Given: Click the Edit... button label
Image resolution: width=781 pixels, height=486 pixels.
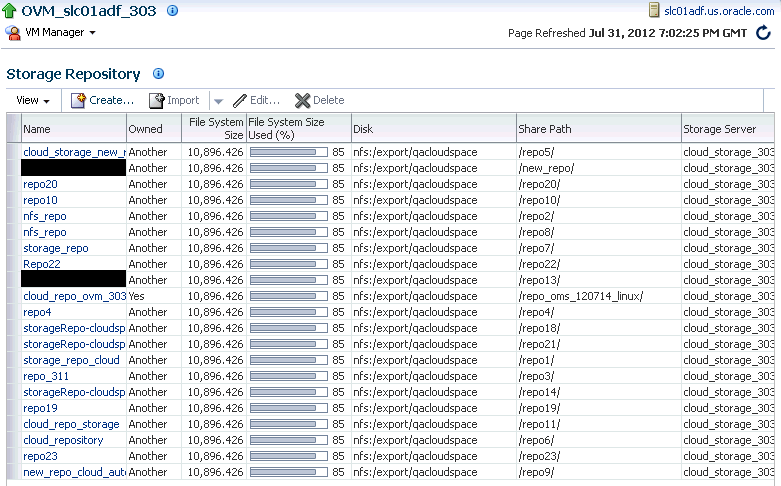Looking at the screenshot, I should (264, 100).
